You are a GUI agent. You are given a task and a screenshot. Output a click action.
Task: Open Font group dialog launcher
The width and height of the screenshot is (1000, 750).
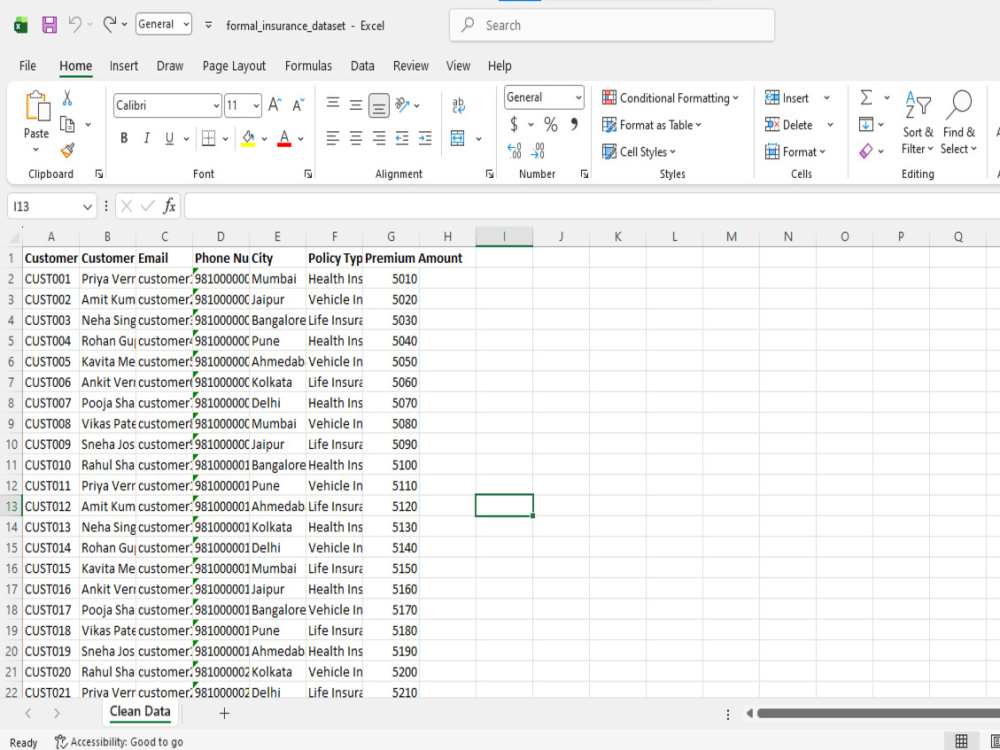click(308, 173)
